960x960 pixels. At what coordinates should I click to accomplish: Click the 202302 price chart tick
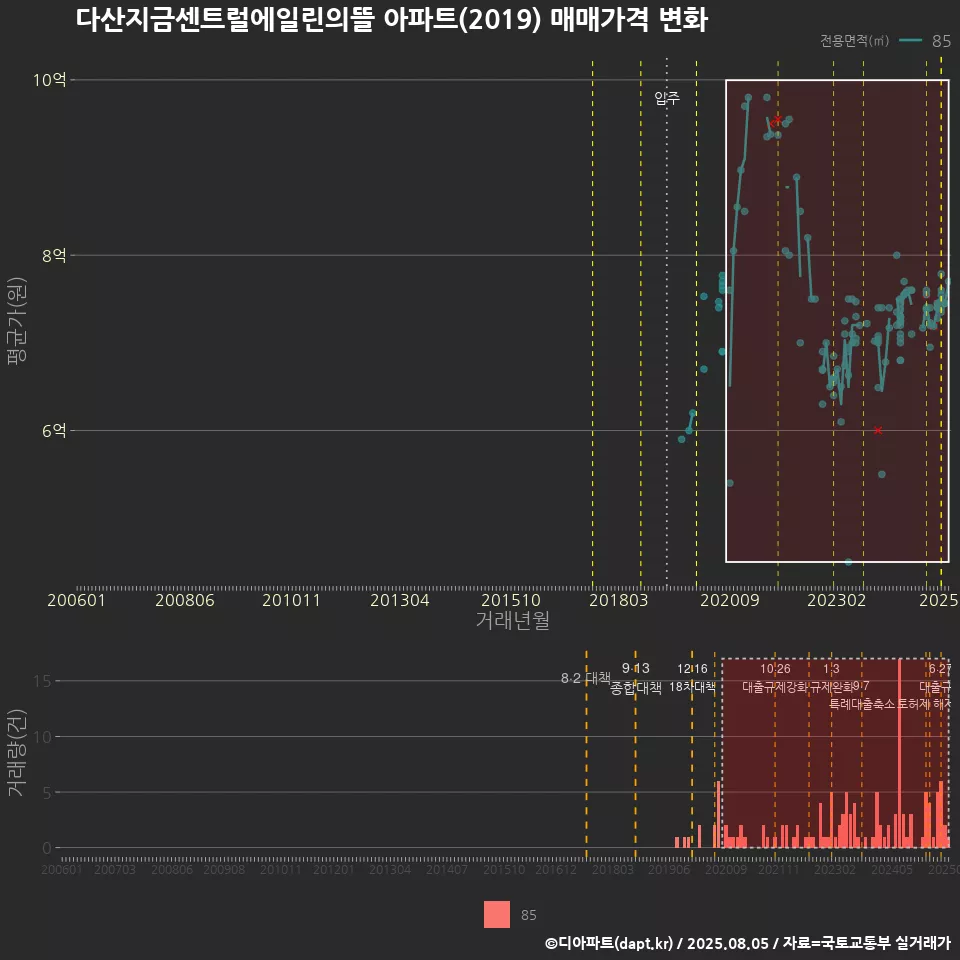(836, 600)
